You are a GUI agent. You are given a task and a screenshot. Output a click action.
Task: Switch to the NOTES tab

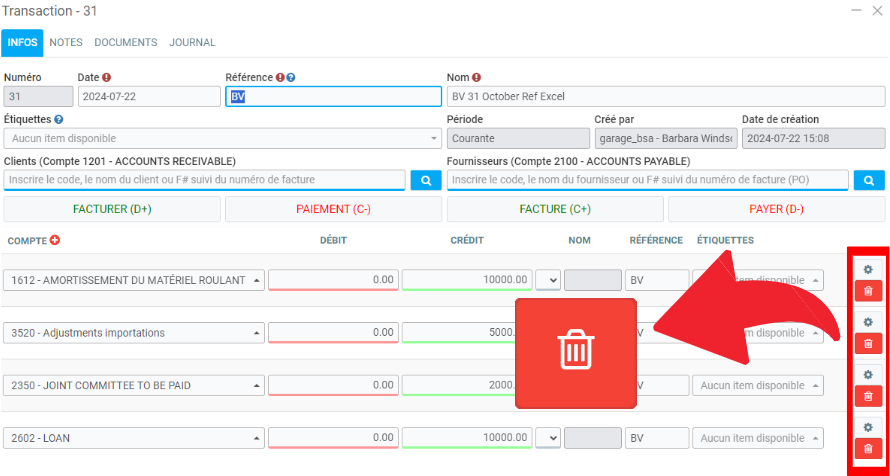pyautogui.click(x=66, y=43)
